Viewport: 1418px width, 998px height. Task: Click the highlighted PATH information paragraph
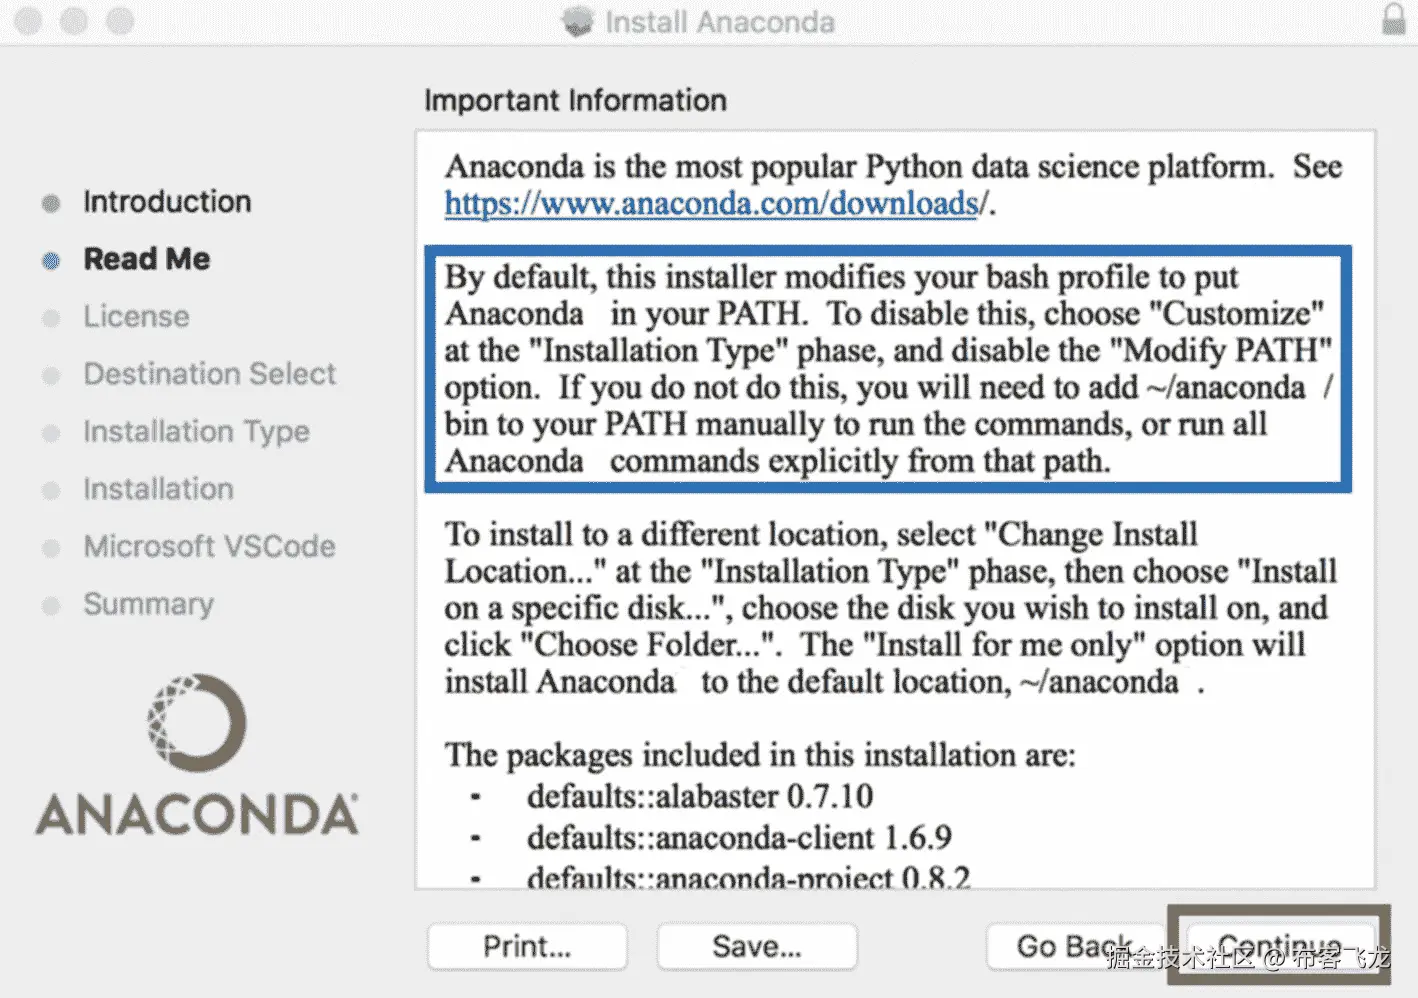(888, 369)
